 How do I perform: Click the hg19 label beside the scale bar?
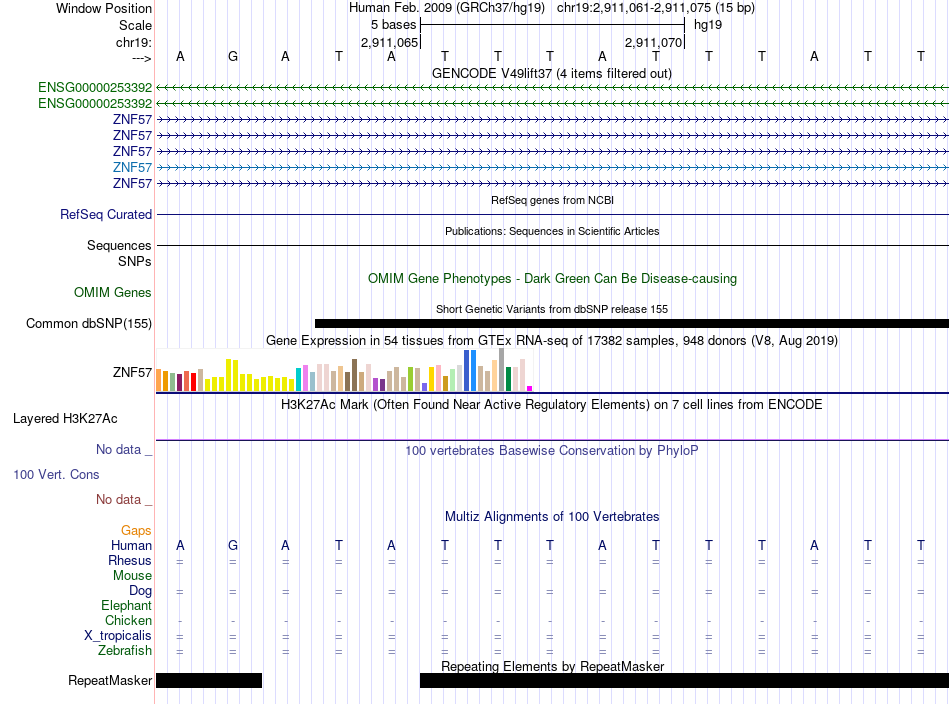(708, 25)
